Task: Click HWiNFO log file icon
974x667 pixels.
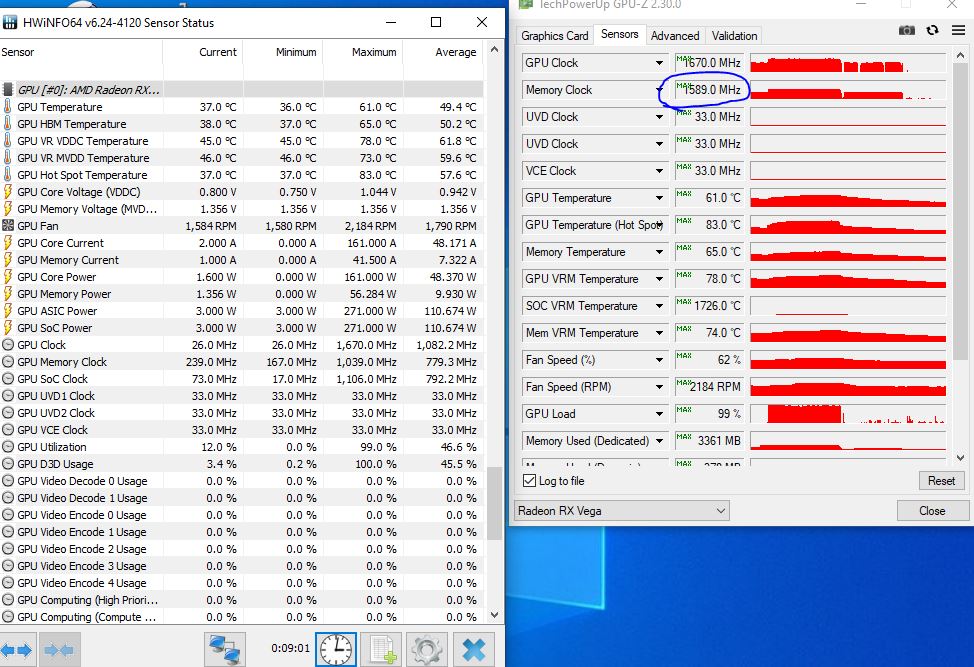Action: click(x=383, y=650)
